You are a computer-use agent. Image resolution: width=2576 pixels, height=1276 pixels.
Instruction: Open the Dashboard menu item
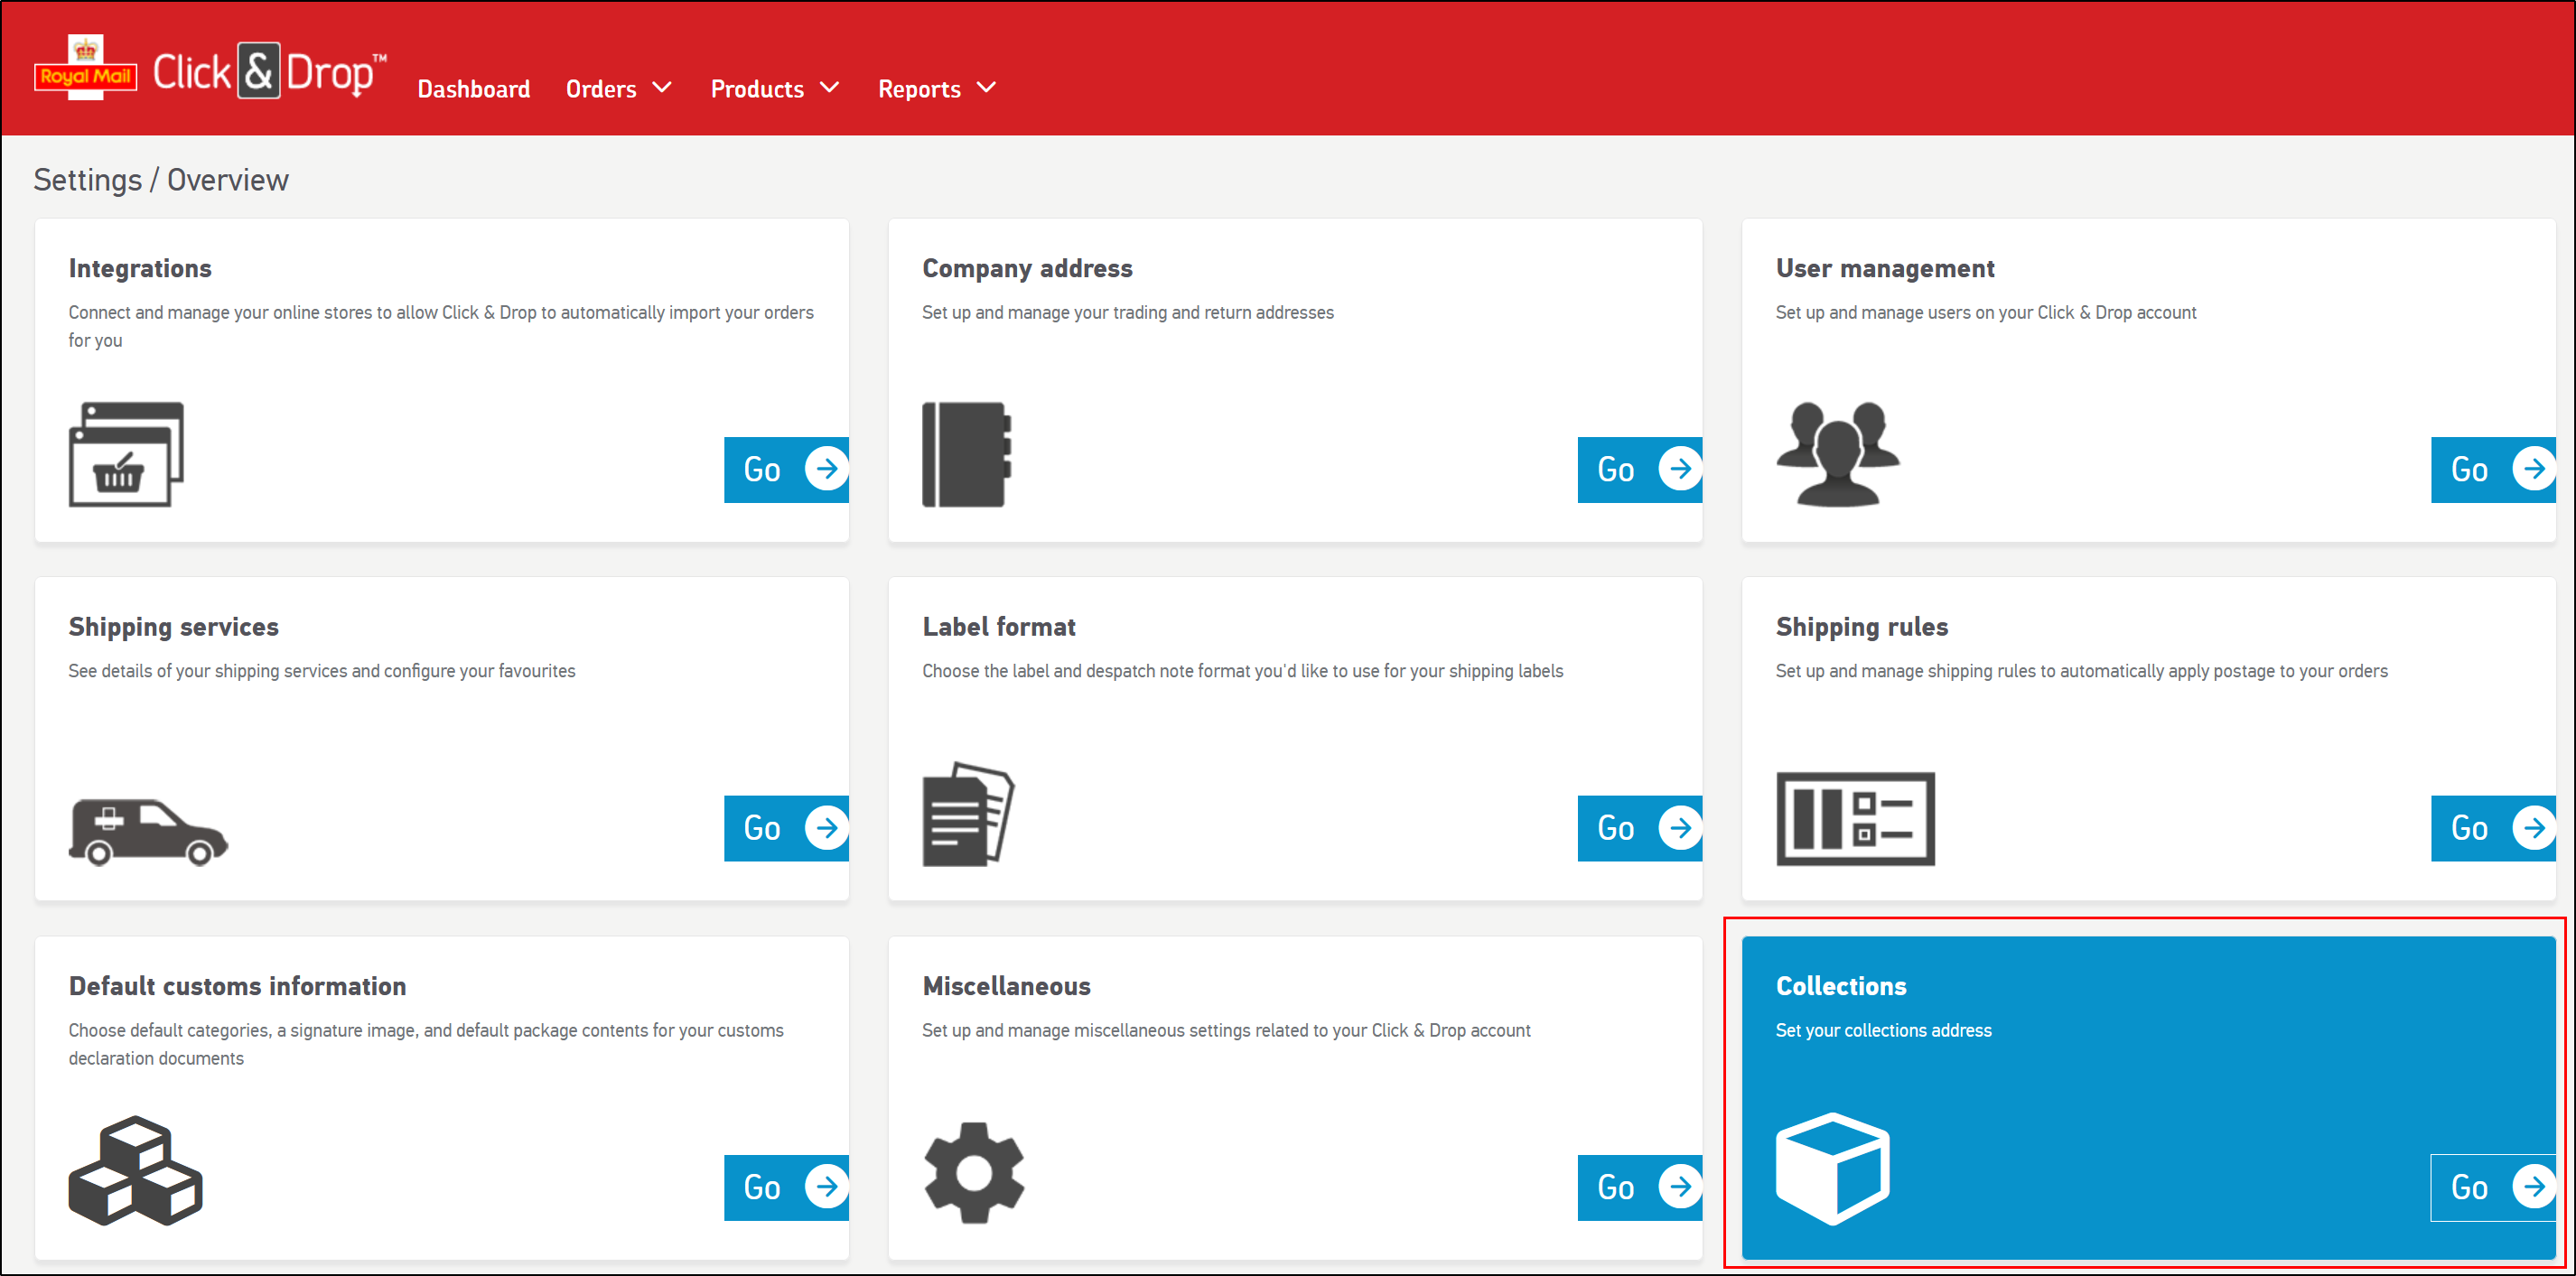pos(473,89)
